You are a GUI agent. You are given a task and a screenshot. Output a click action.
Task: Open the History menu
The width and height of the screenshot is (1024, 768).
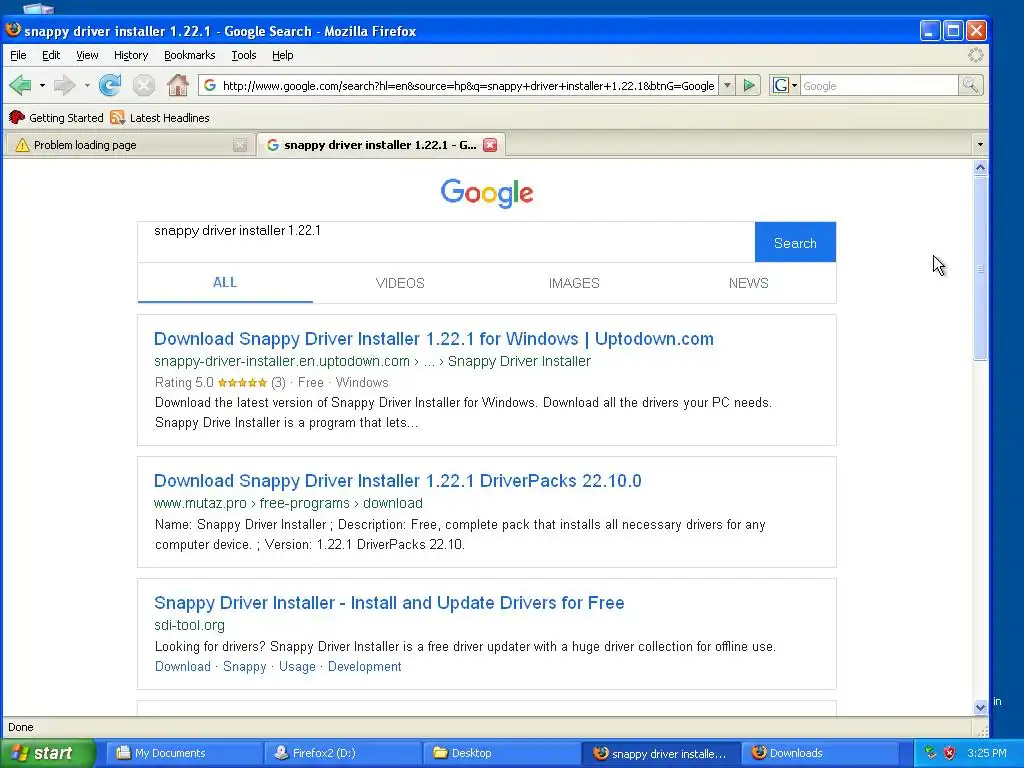coord(131,56)
